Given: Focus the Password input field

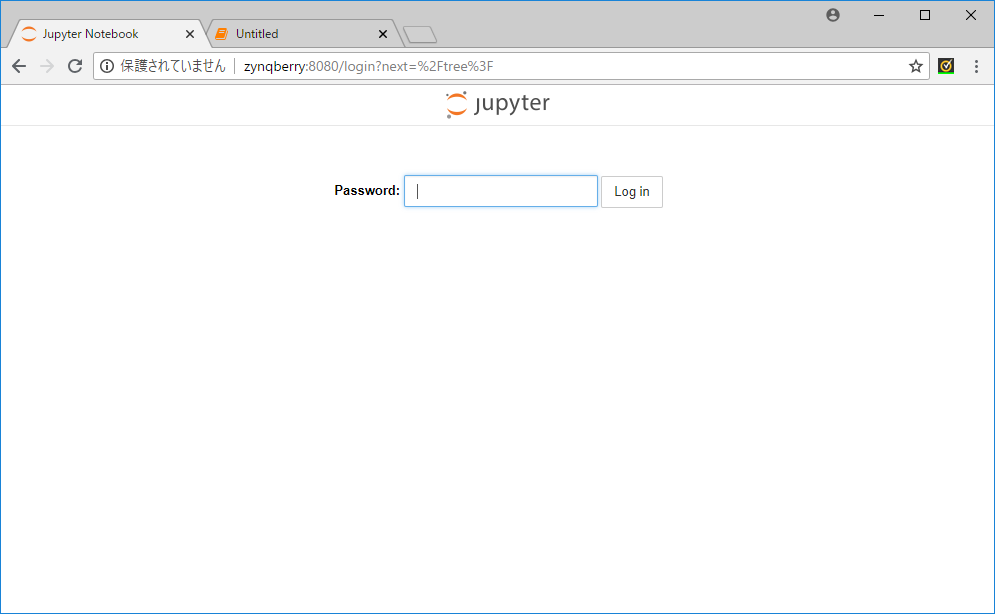Looking at the screenshot, I should coord(500,191).
